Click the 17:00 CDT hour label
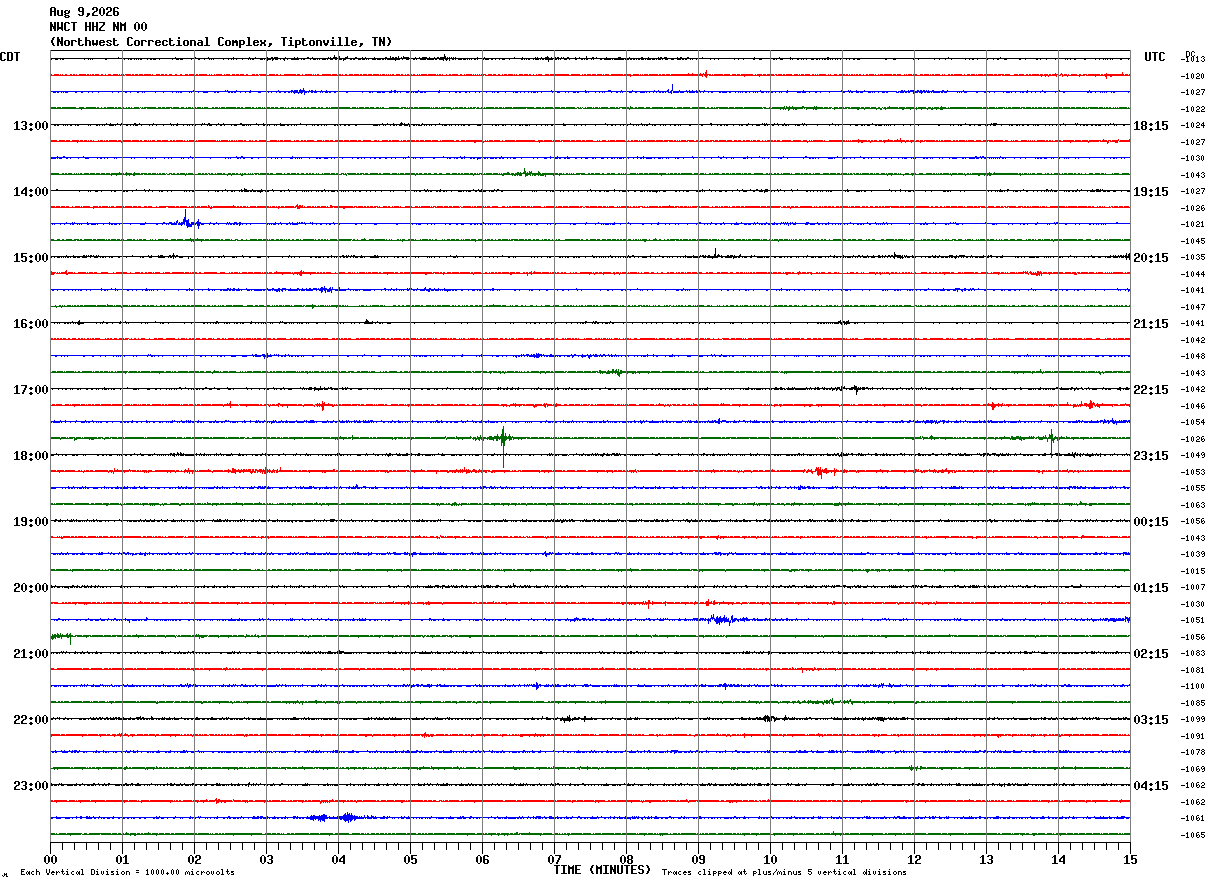This screenshot has width=1210, height=886. tap(30, 390)
